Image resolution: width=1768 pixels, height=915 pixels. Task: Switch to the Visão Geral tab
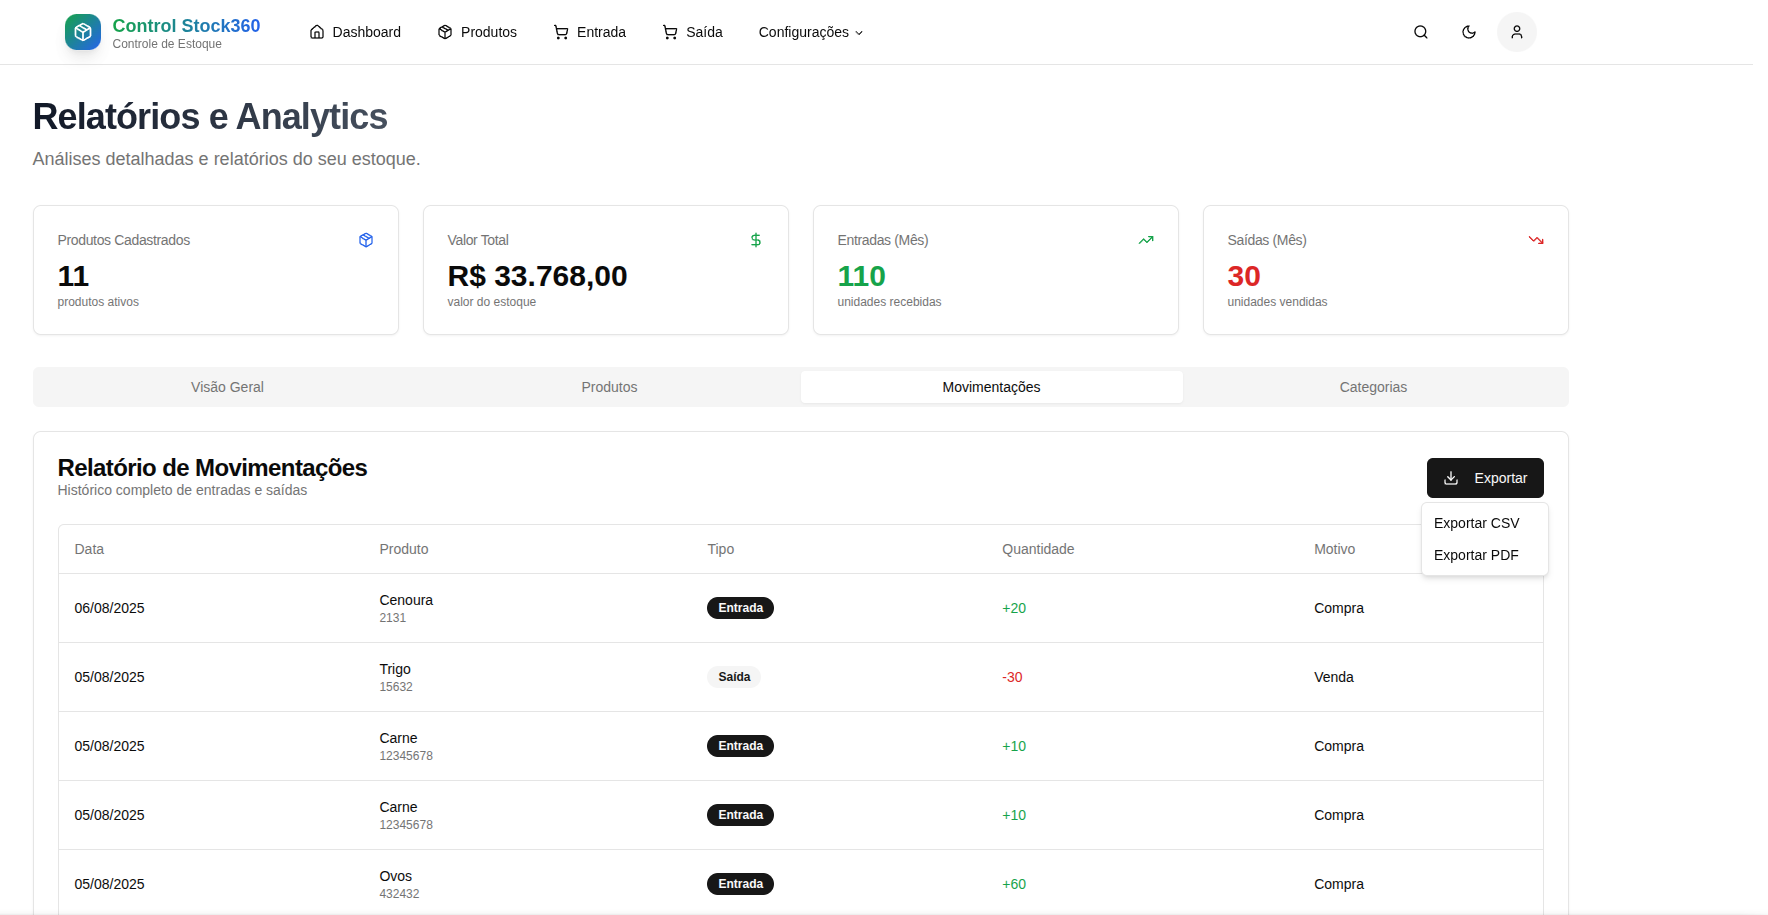[x=227, y=387]
